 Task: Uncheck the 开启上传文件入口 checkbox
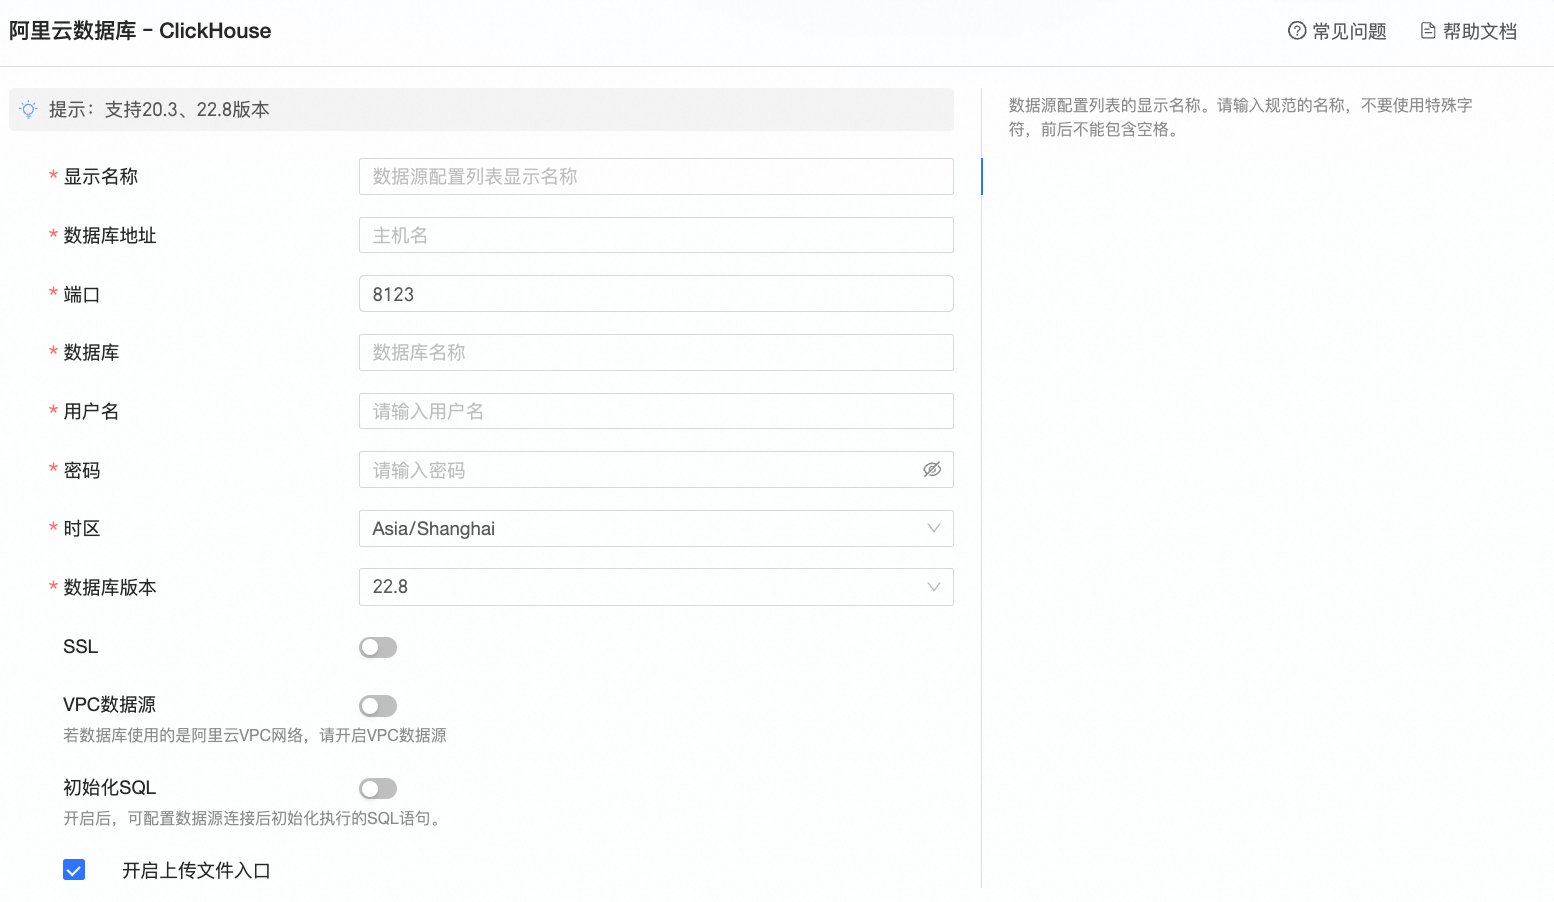[74, 870]
